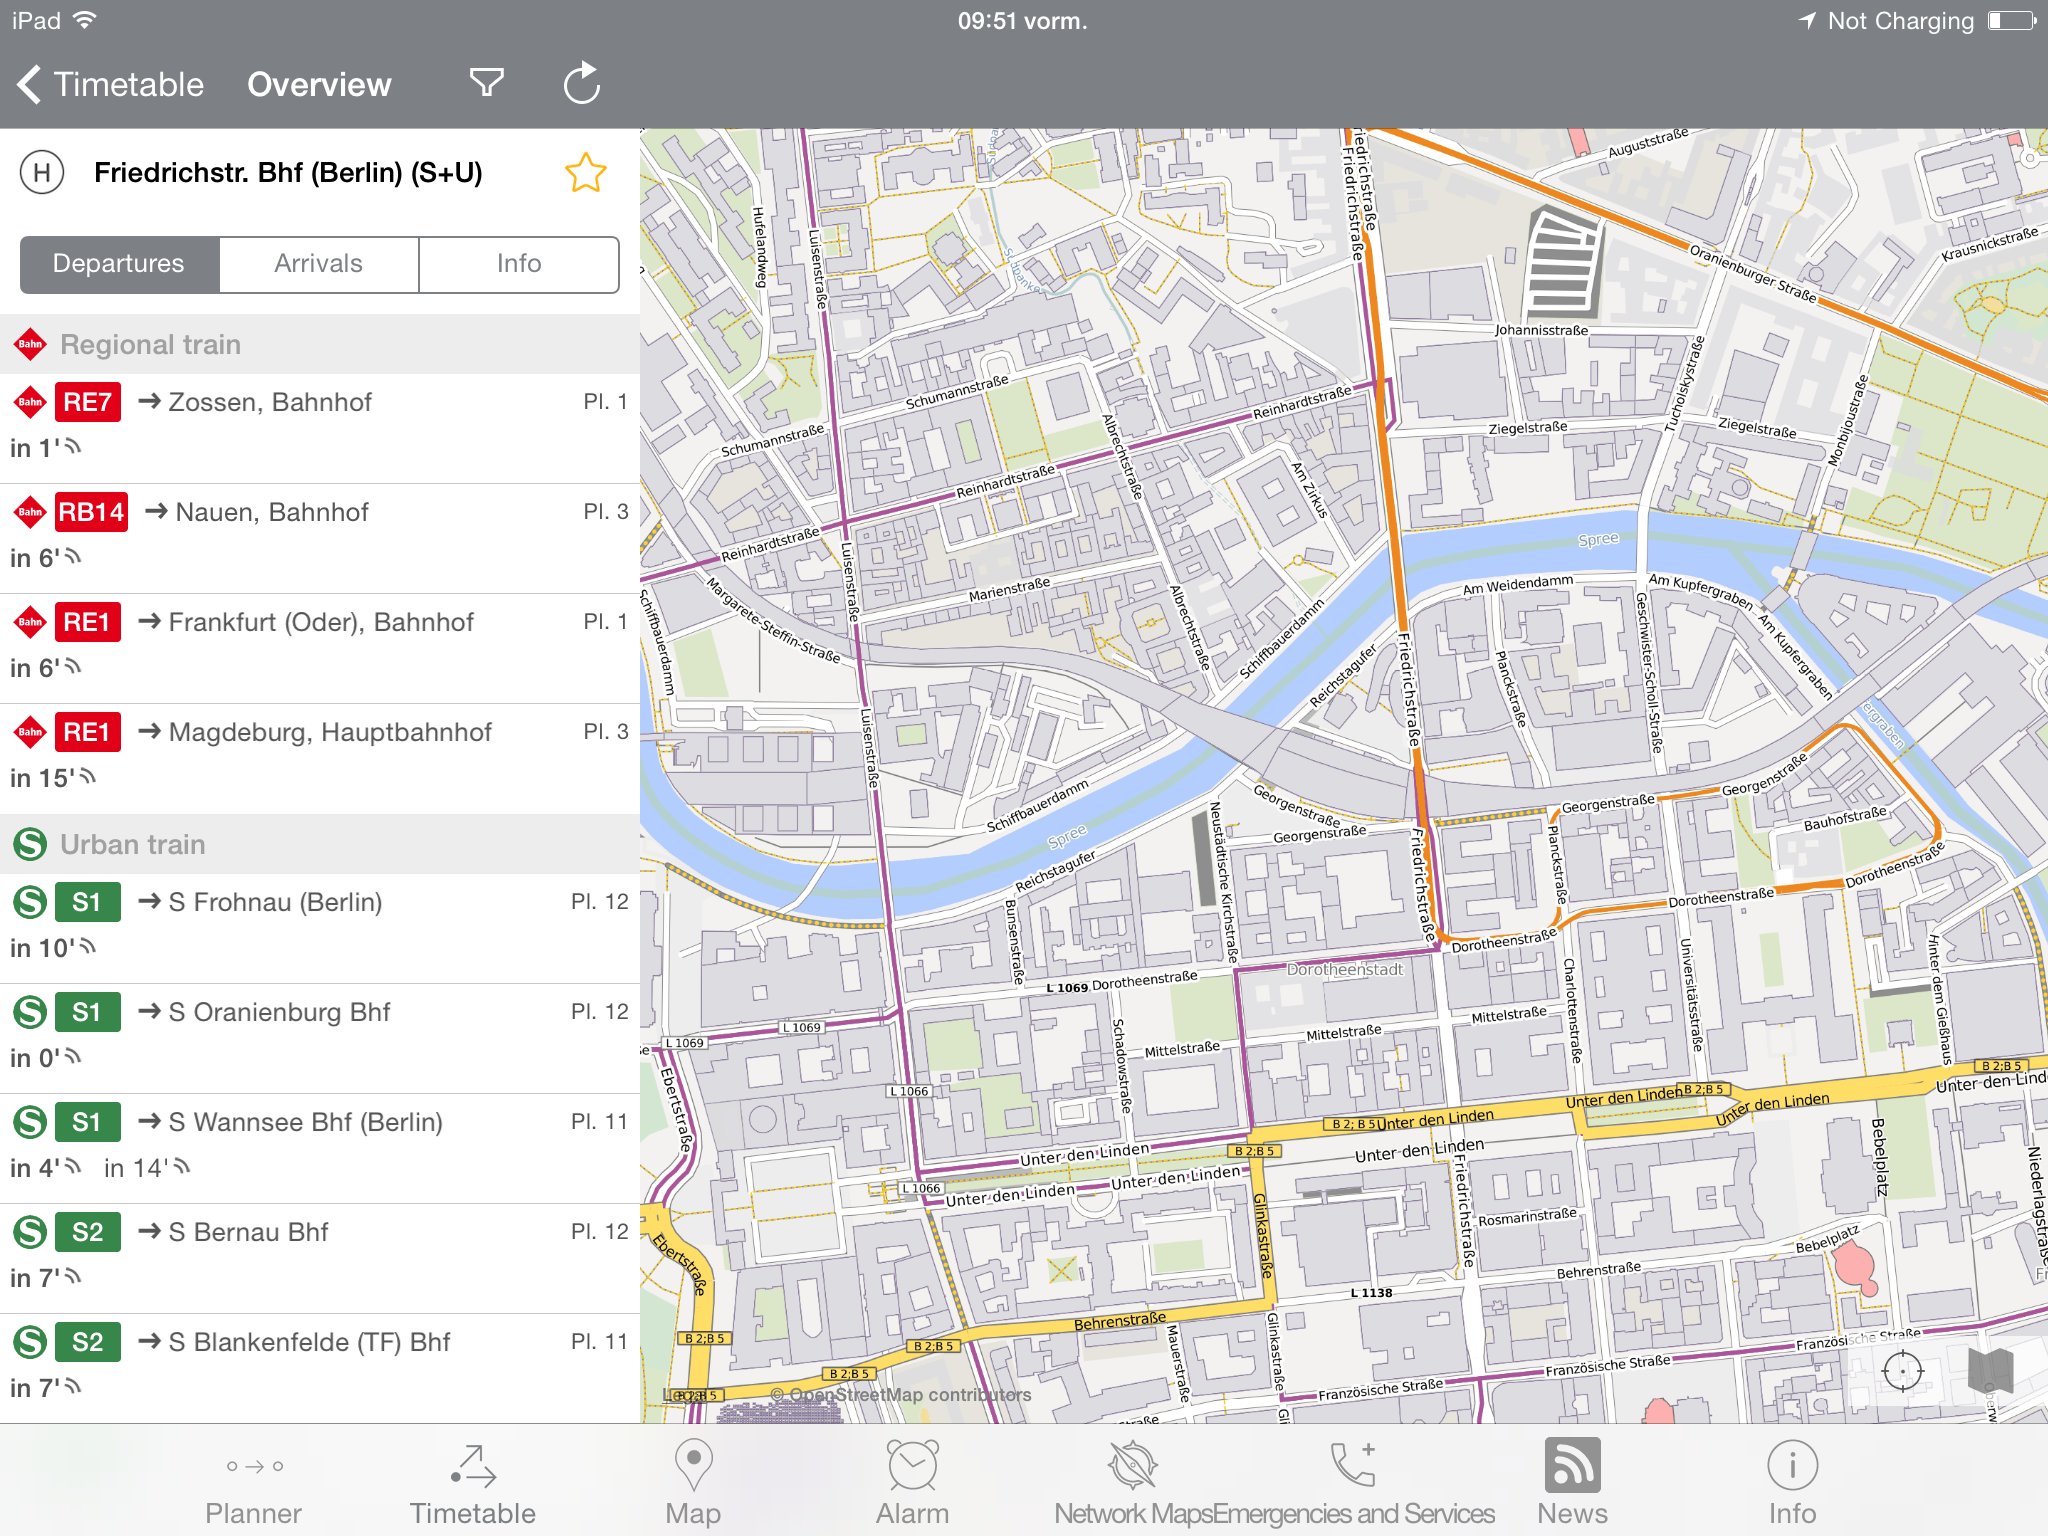Select the 'in 14'' second Wannsee departure

click(147, 1168)
